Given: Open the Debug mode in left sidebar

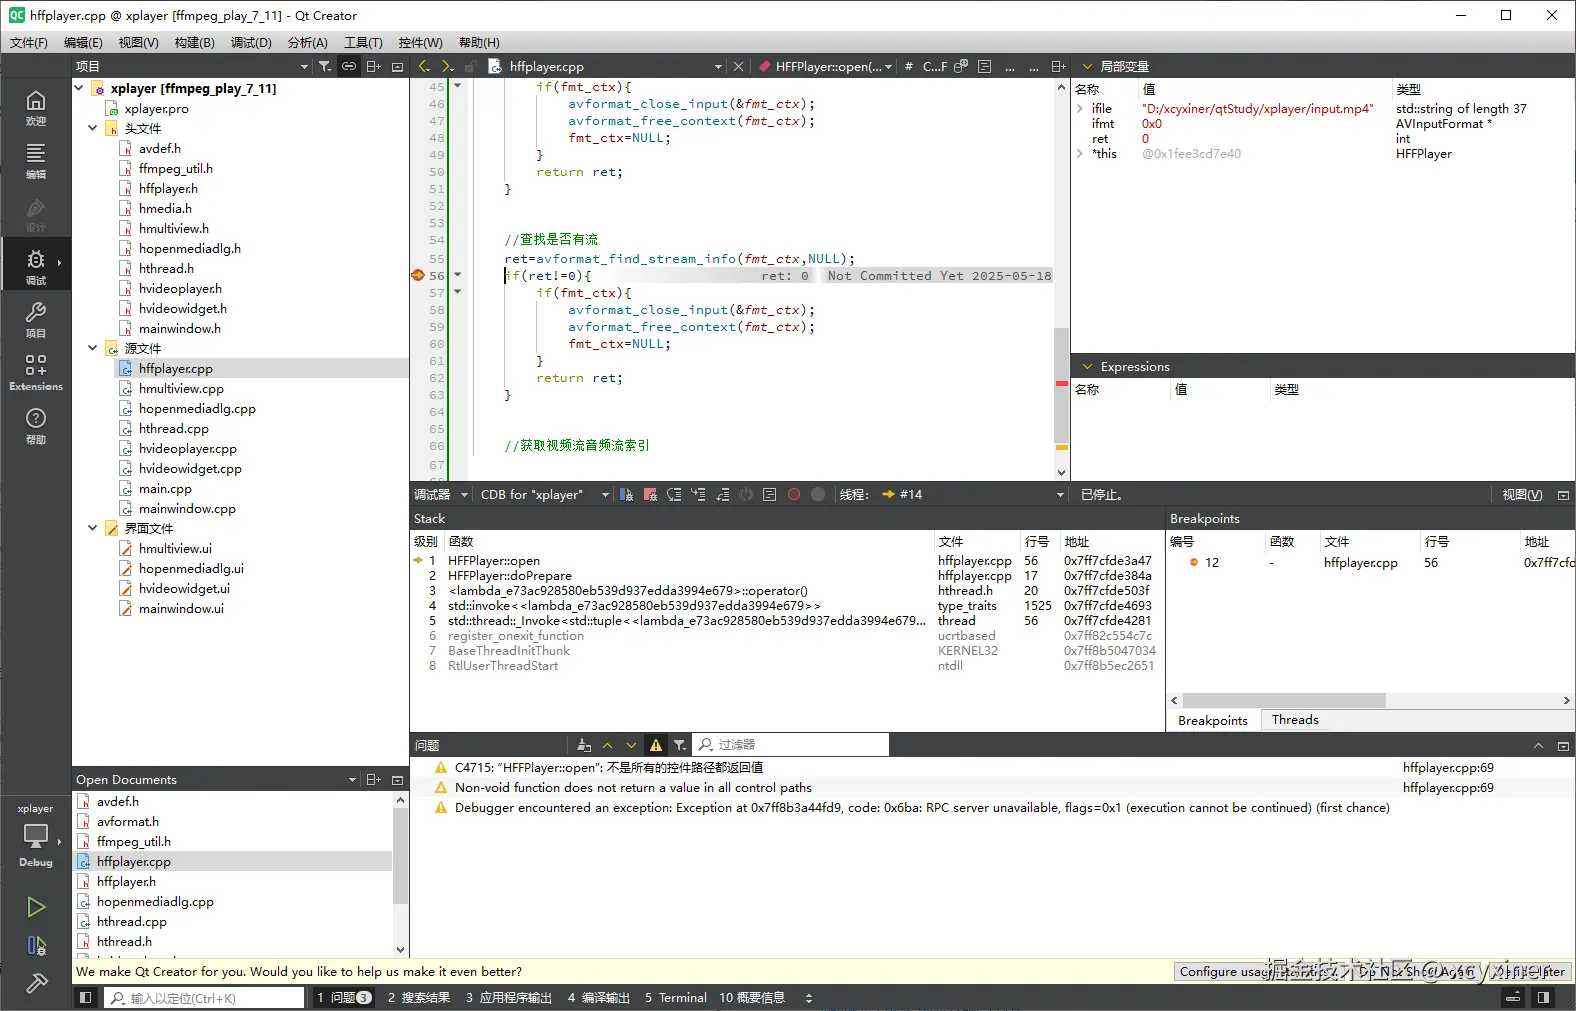Looking at the screenshot, I should point(35,263).
